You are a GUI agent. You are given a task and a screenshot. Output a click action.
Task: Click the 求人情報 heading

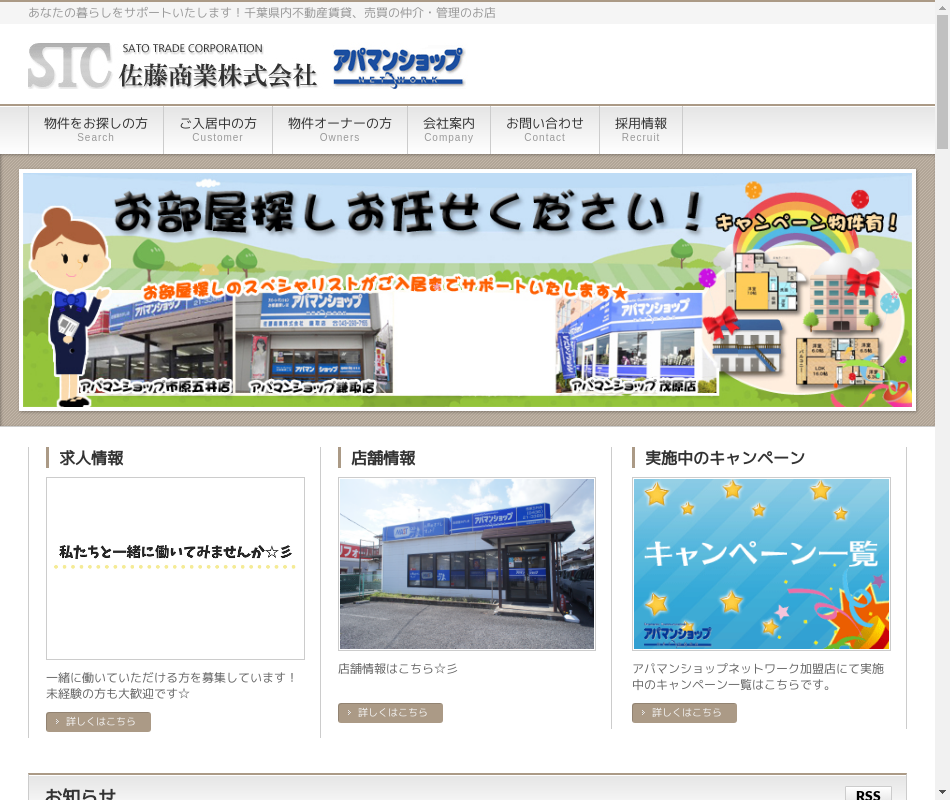tap(91, 458)
